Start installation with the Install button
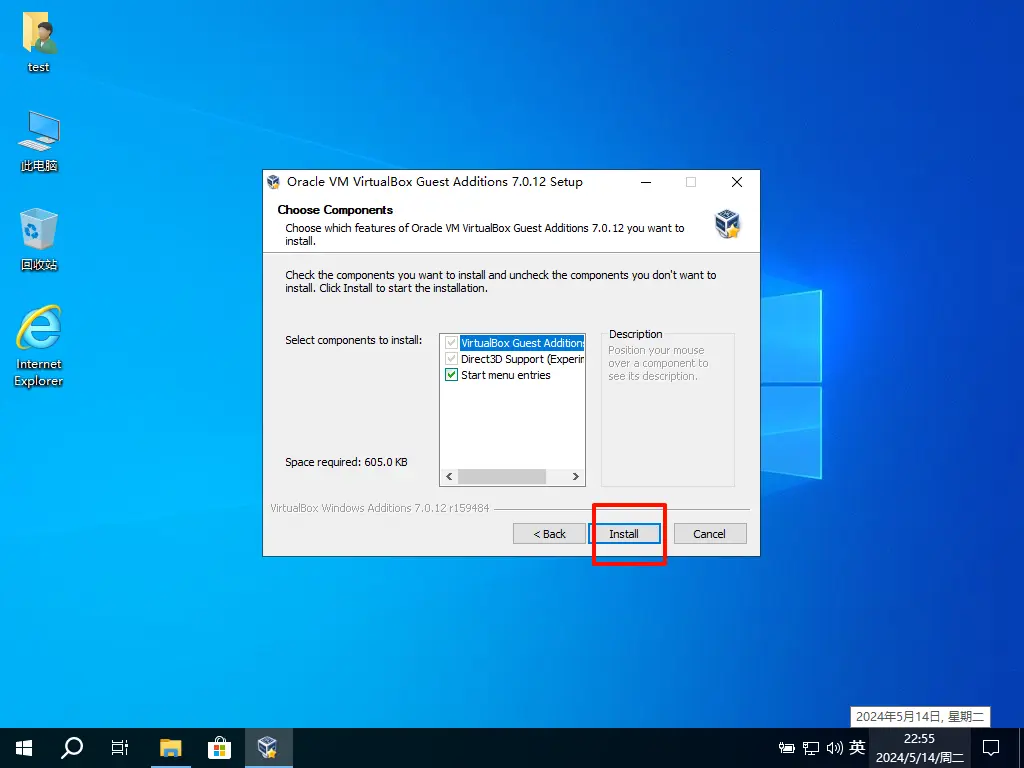 [x=624, y=534]
